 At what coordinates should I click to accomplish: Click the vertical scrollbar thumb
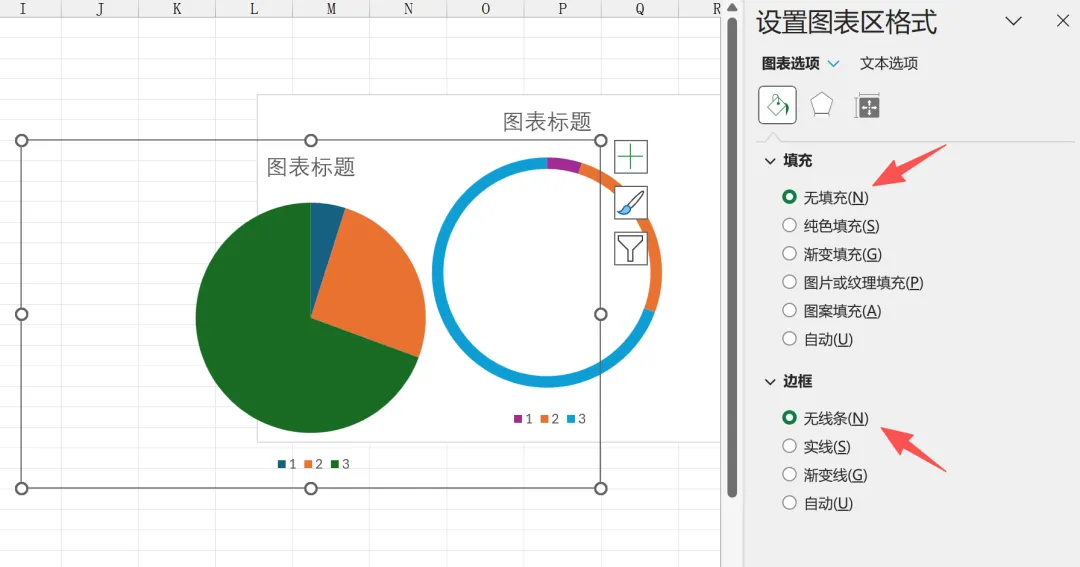coord(732,256)
